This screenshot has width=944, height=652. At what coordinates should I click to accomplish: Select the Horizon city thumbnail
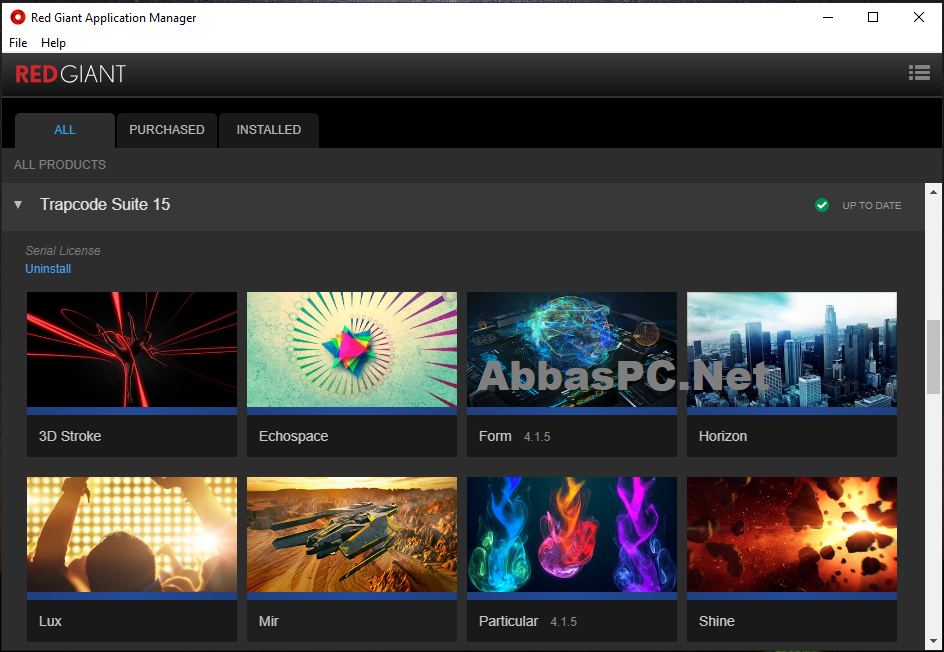(x=792, y=350)
